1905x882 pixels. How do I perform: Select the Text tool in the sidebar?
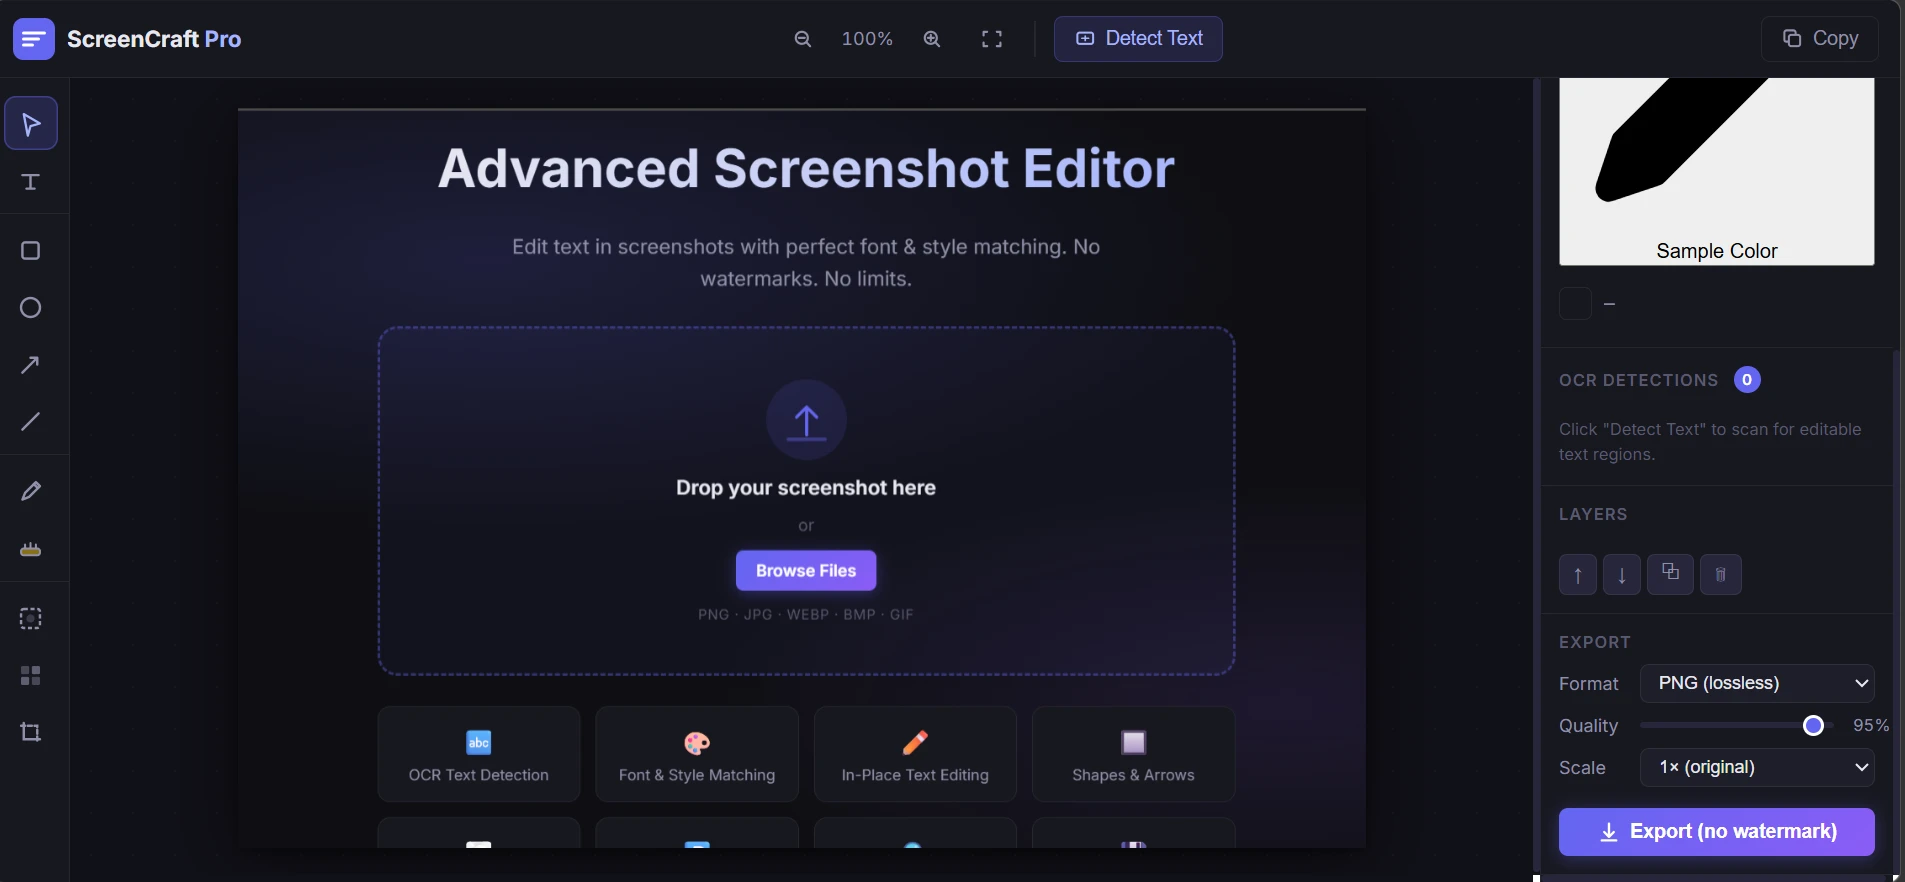coord(31,182)
